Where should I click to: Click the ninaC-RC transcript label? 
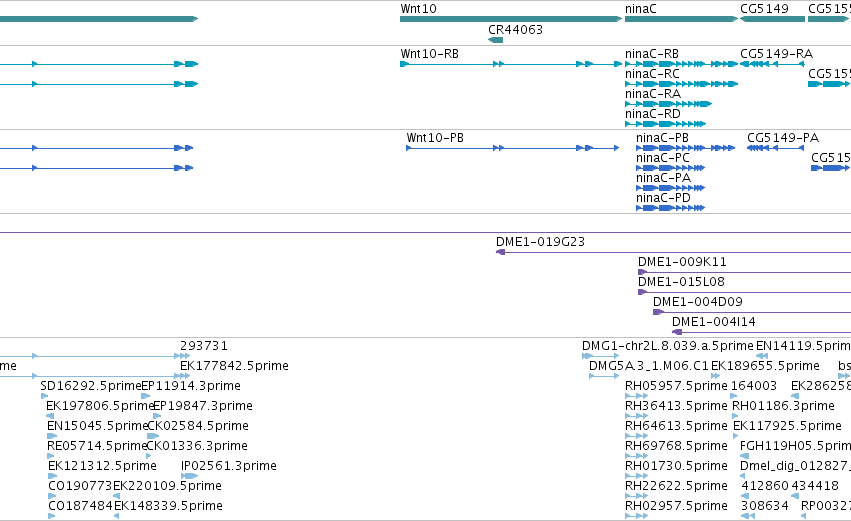[x=652, y=74]
